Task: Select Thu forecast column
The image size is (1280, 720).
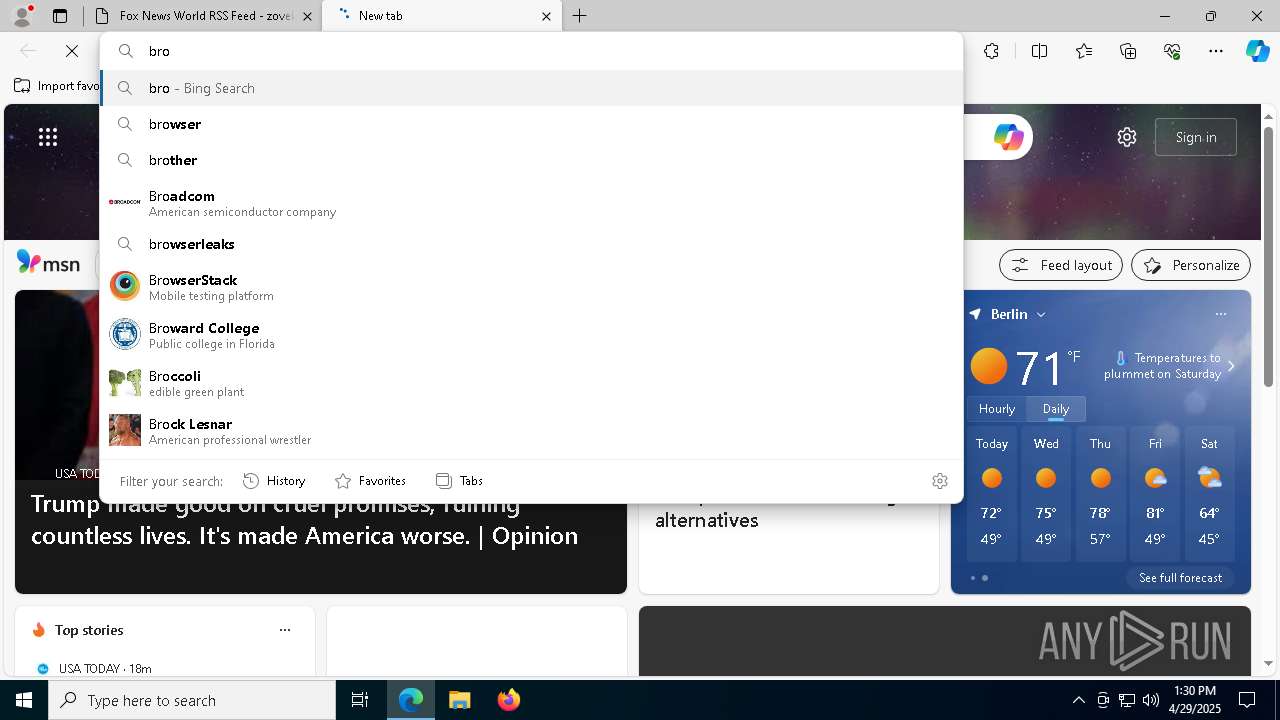Action: point(1100,495)
